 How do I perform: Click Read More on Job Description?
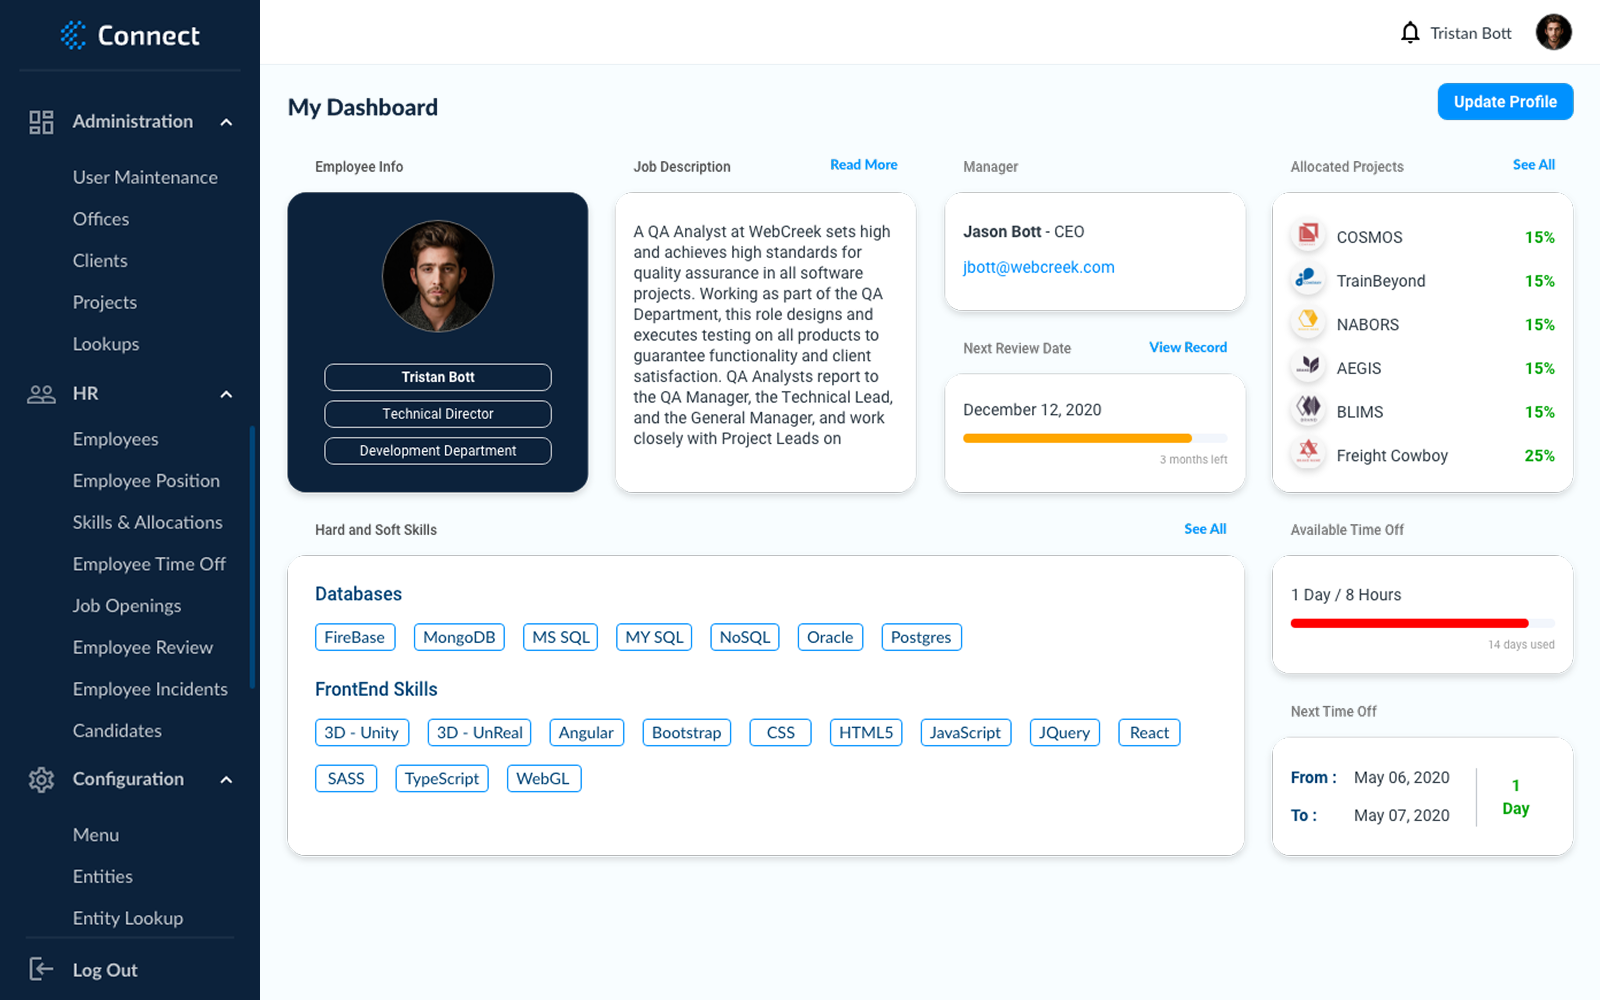pos(863,164)
